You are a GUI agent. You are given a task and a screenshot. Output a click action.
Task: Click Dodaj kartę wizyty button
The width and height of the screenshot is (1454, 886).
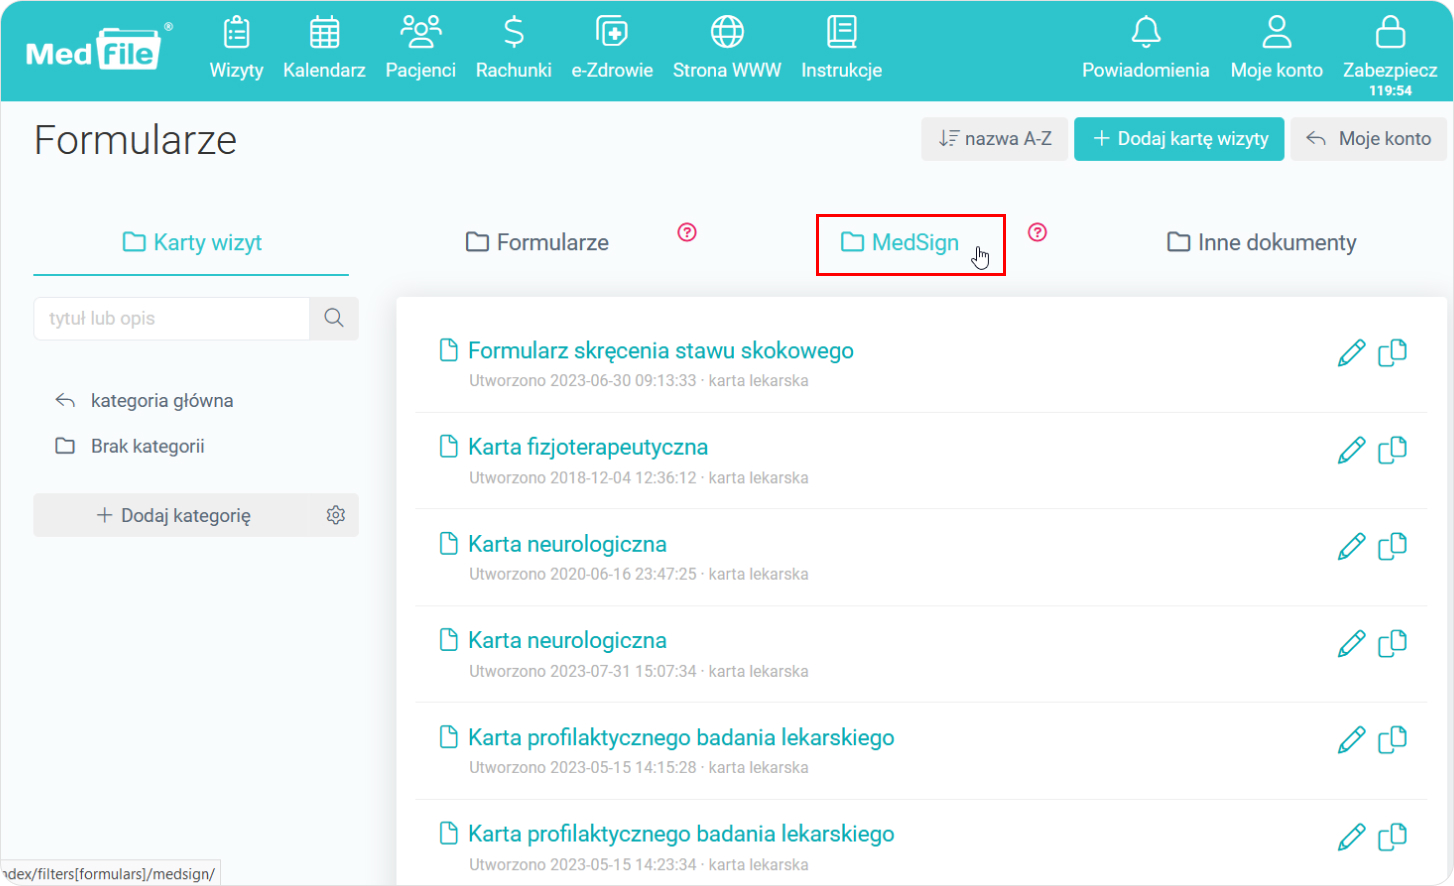point(1179,139)
